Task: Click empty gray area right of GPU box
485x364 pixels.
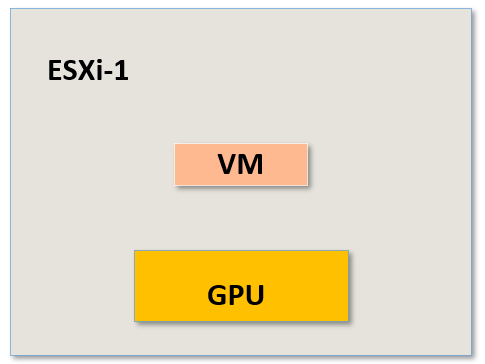Action: pos(409,286)
